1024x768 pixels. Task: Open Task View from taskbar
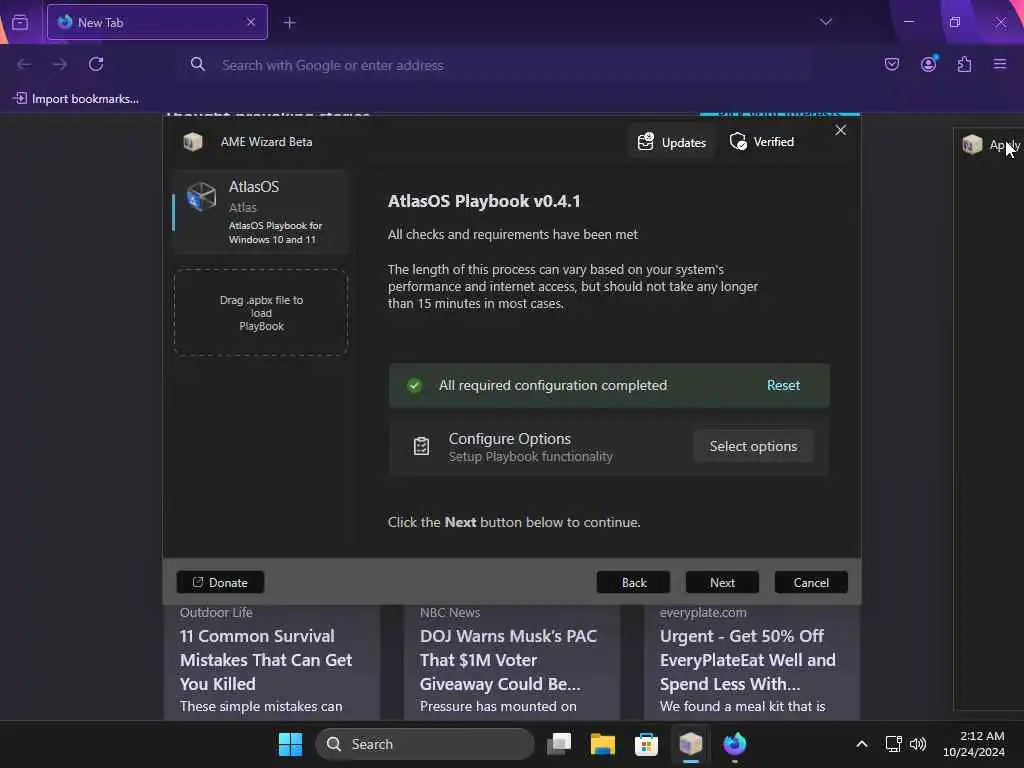pos(559,744)
